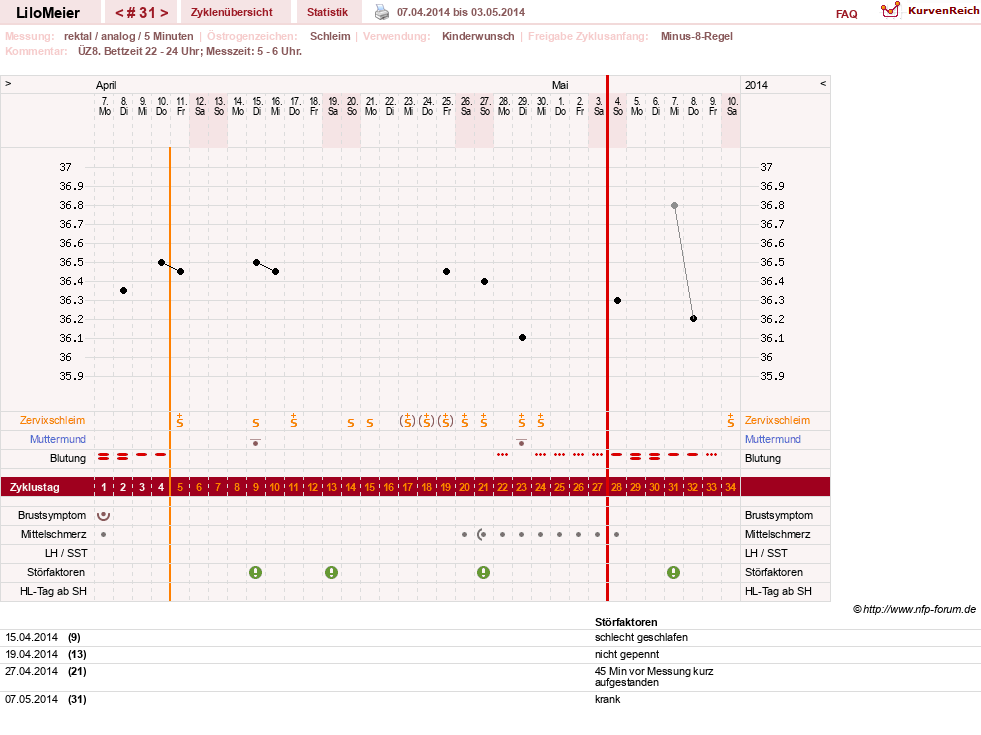
Task: Click the 'krank' entry
Action: pyautogui.click(x=607, y=699)
